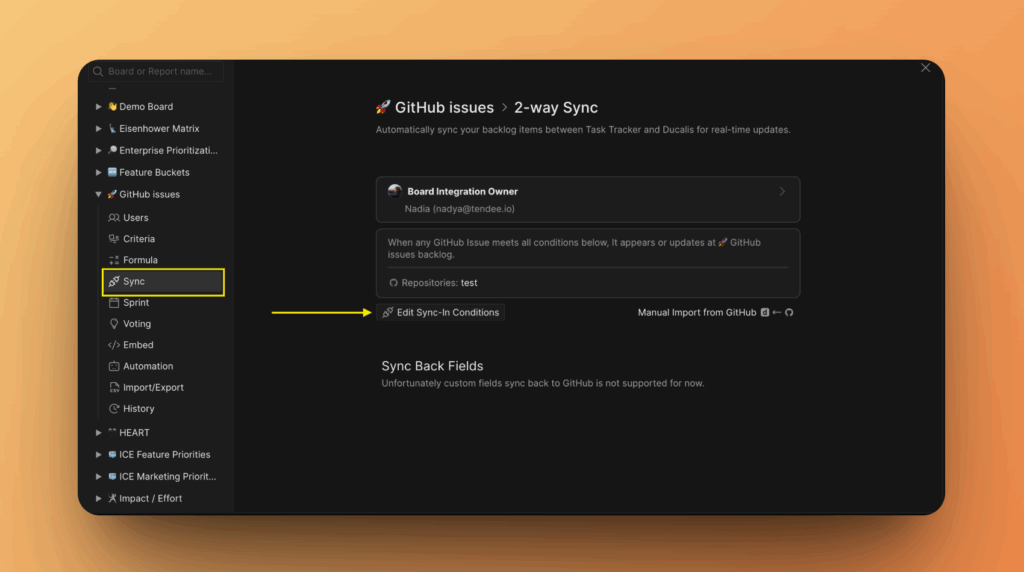Click the Sprint icon in sidebar
Viewport: 1024px width, 572px height.
[114, 302]
